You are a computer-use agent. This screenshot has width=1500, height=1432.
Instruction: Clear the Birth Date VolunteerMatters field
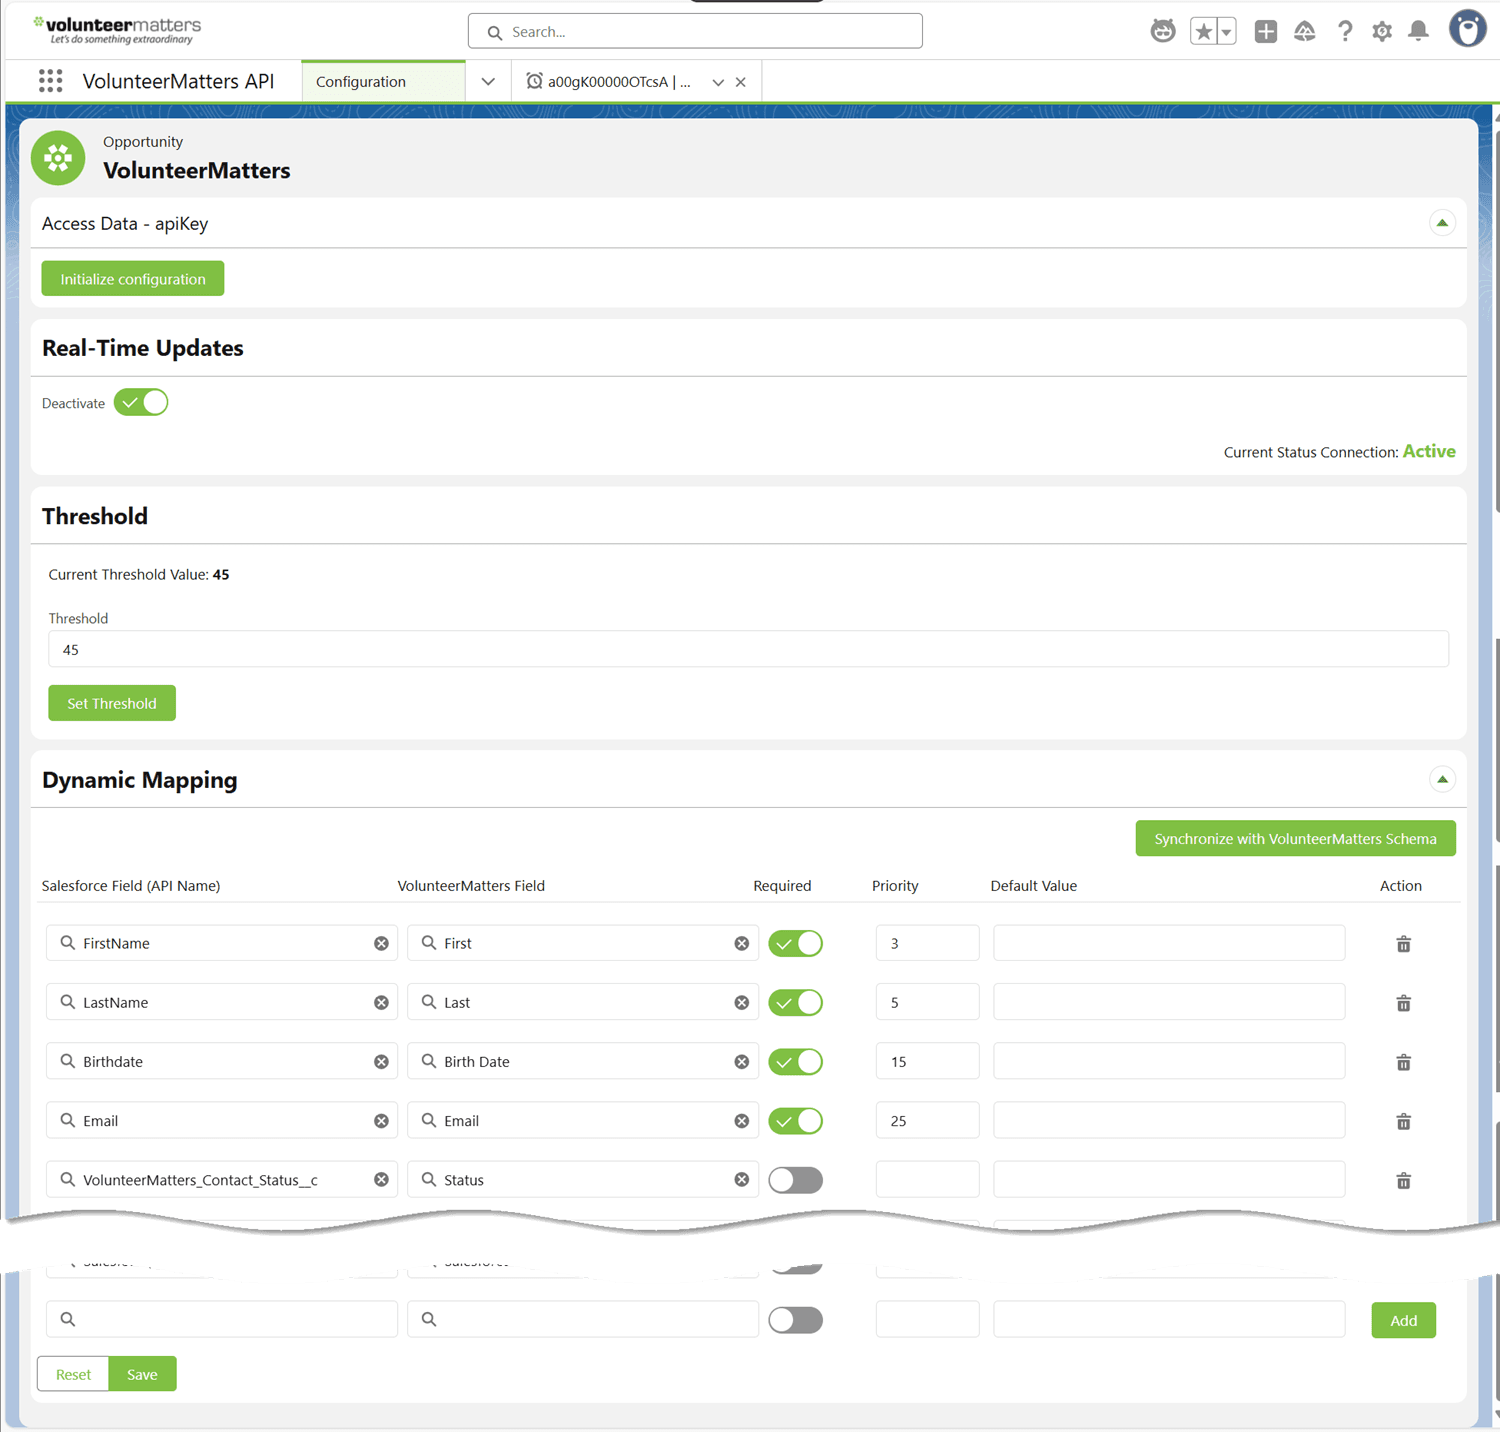point(741,1061)
